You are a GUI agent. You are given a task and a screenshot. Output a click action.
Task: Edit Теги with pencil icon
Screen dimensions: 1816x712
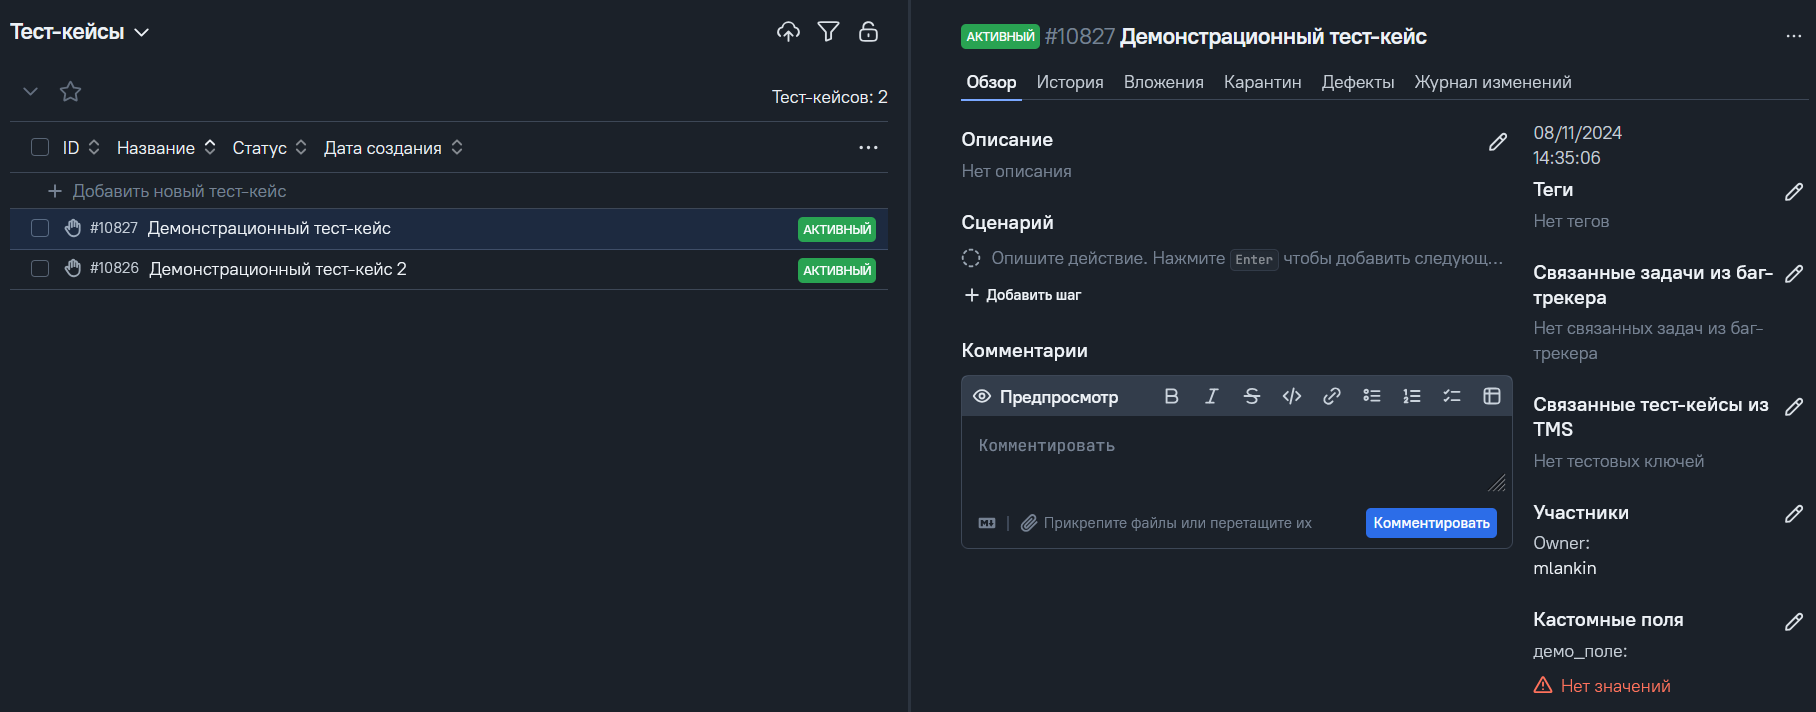(1793, 191)
